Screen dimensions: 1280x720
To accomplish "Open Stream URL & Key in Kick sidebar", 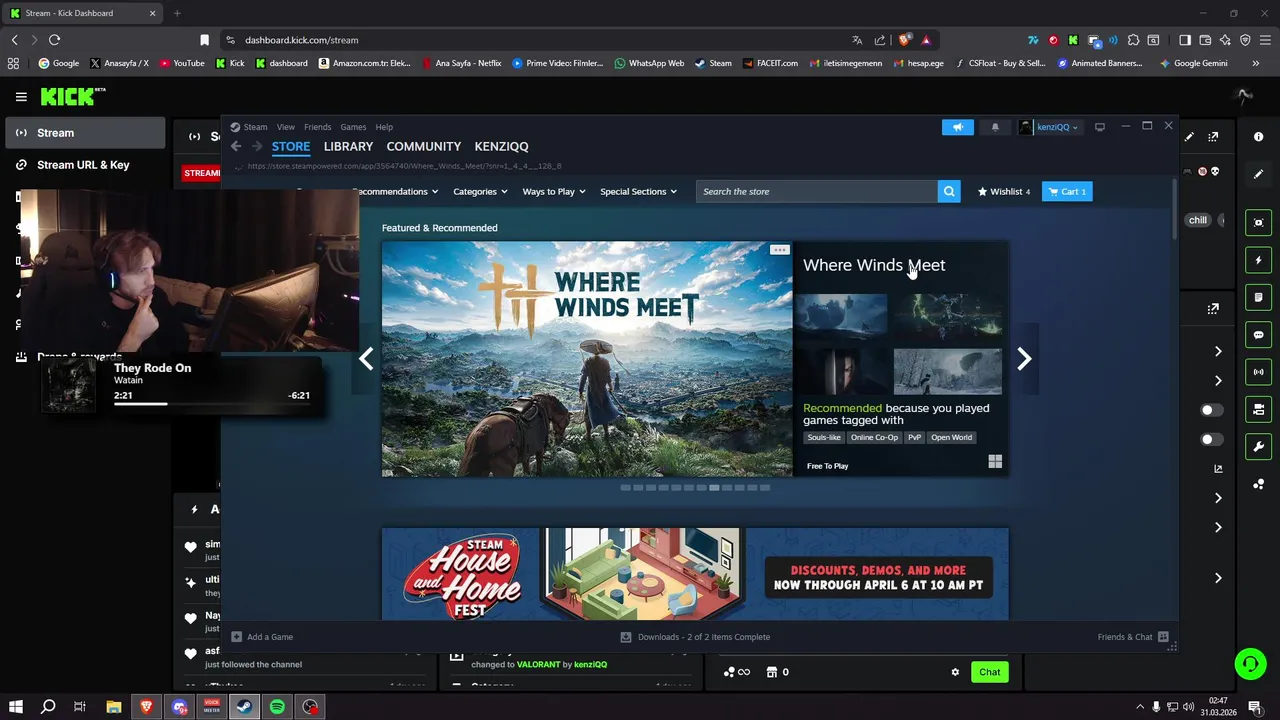I will pos(83,165).
